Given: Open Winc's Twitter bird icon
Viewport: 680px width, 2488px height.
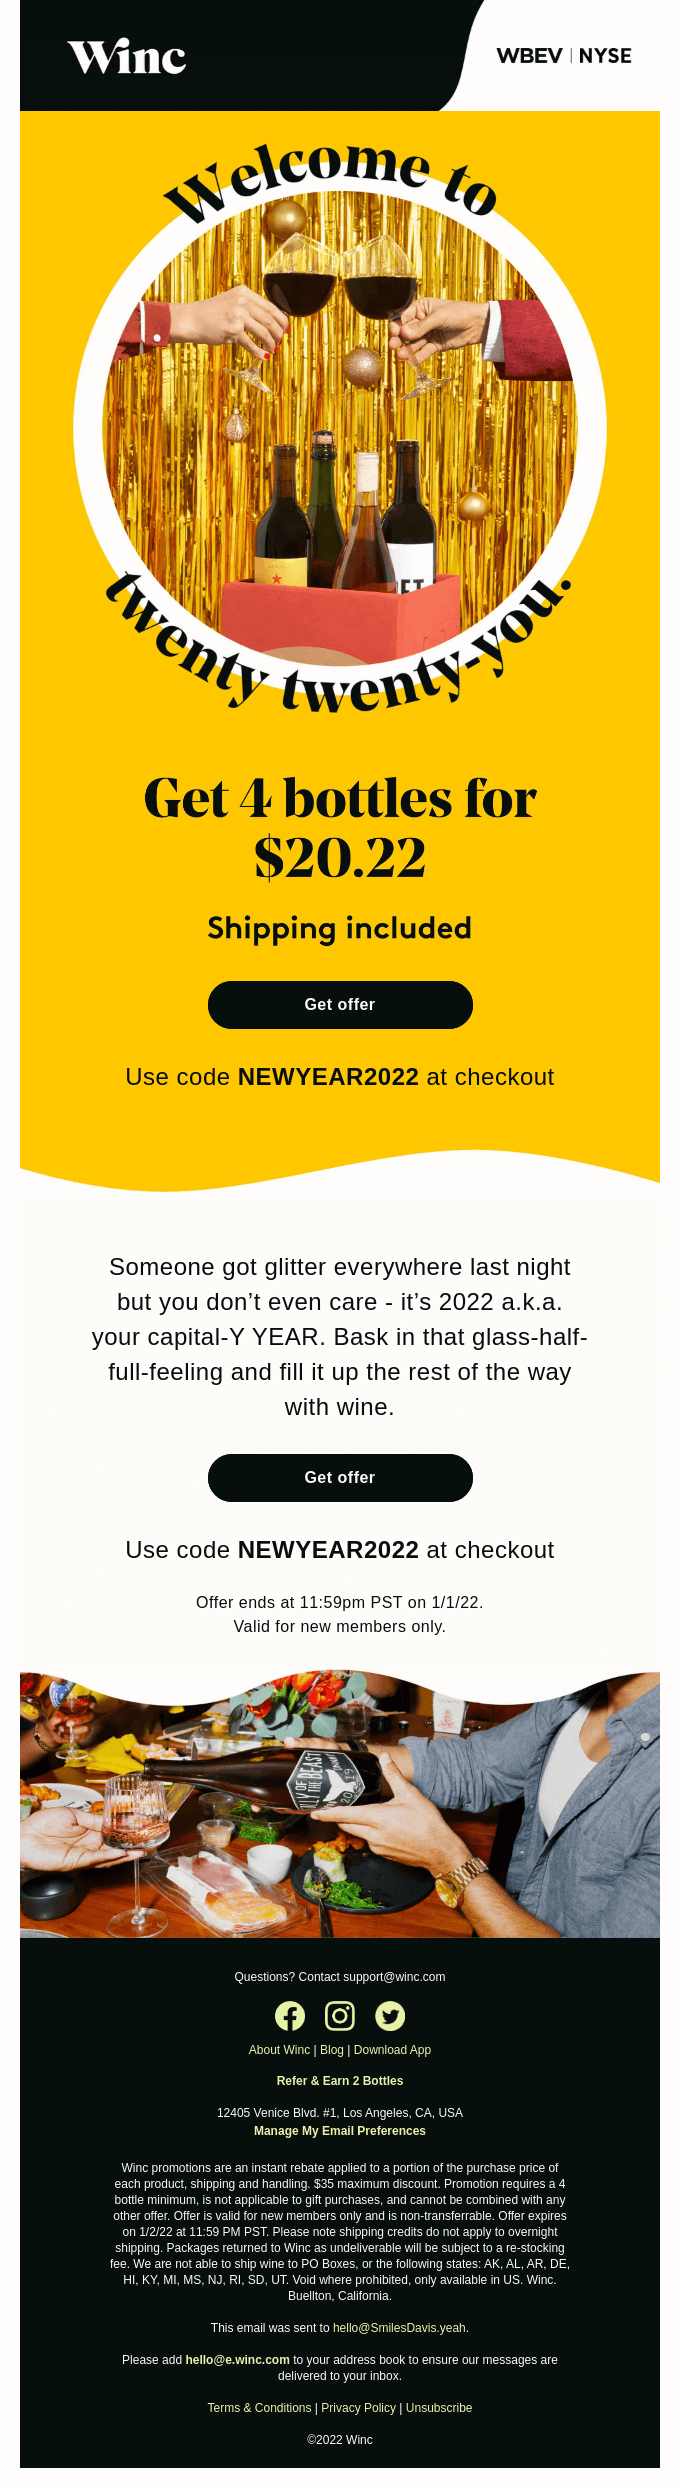Looking at the screenshot, I should 390,2016.
